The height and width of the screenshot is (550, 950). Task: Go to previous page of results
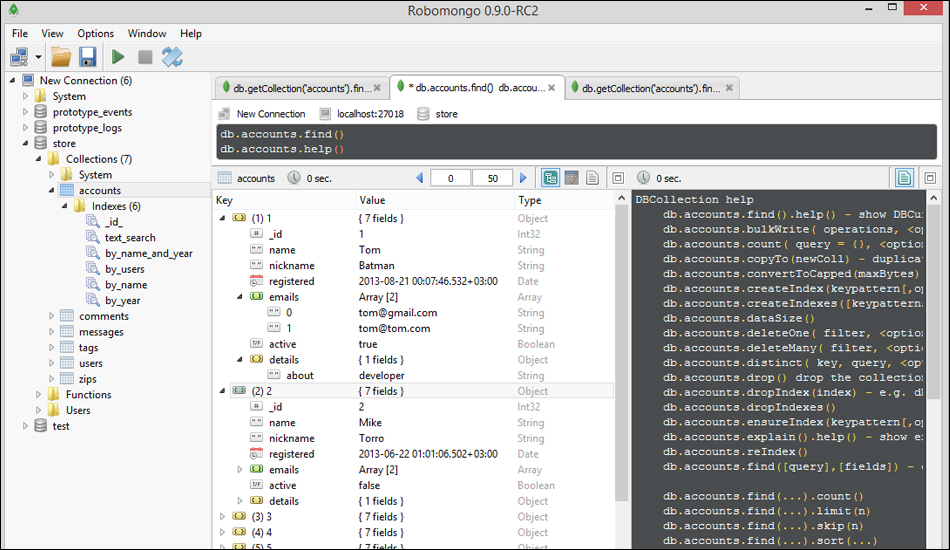(x=419, y=178)
